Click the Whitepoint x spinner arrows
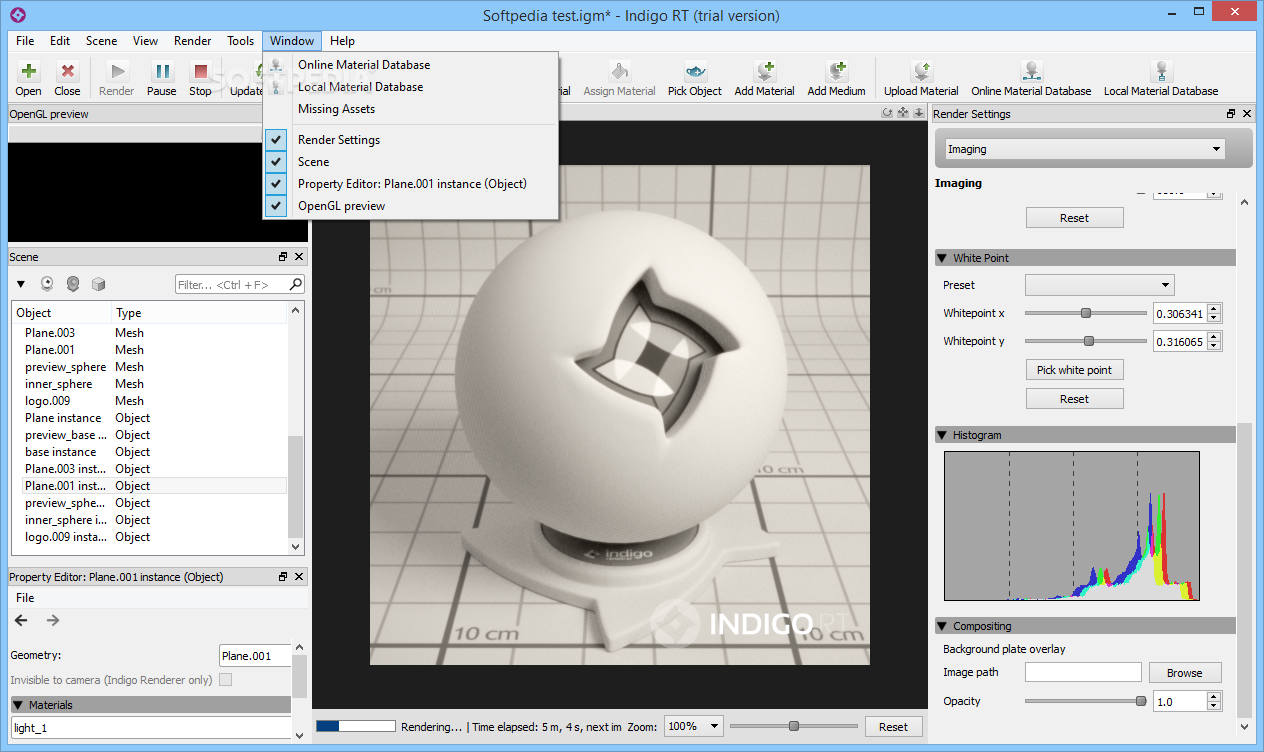 point(1214,313)
